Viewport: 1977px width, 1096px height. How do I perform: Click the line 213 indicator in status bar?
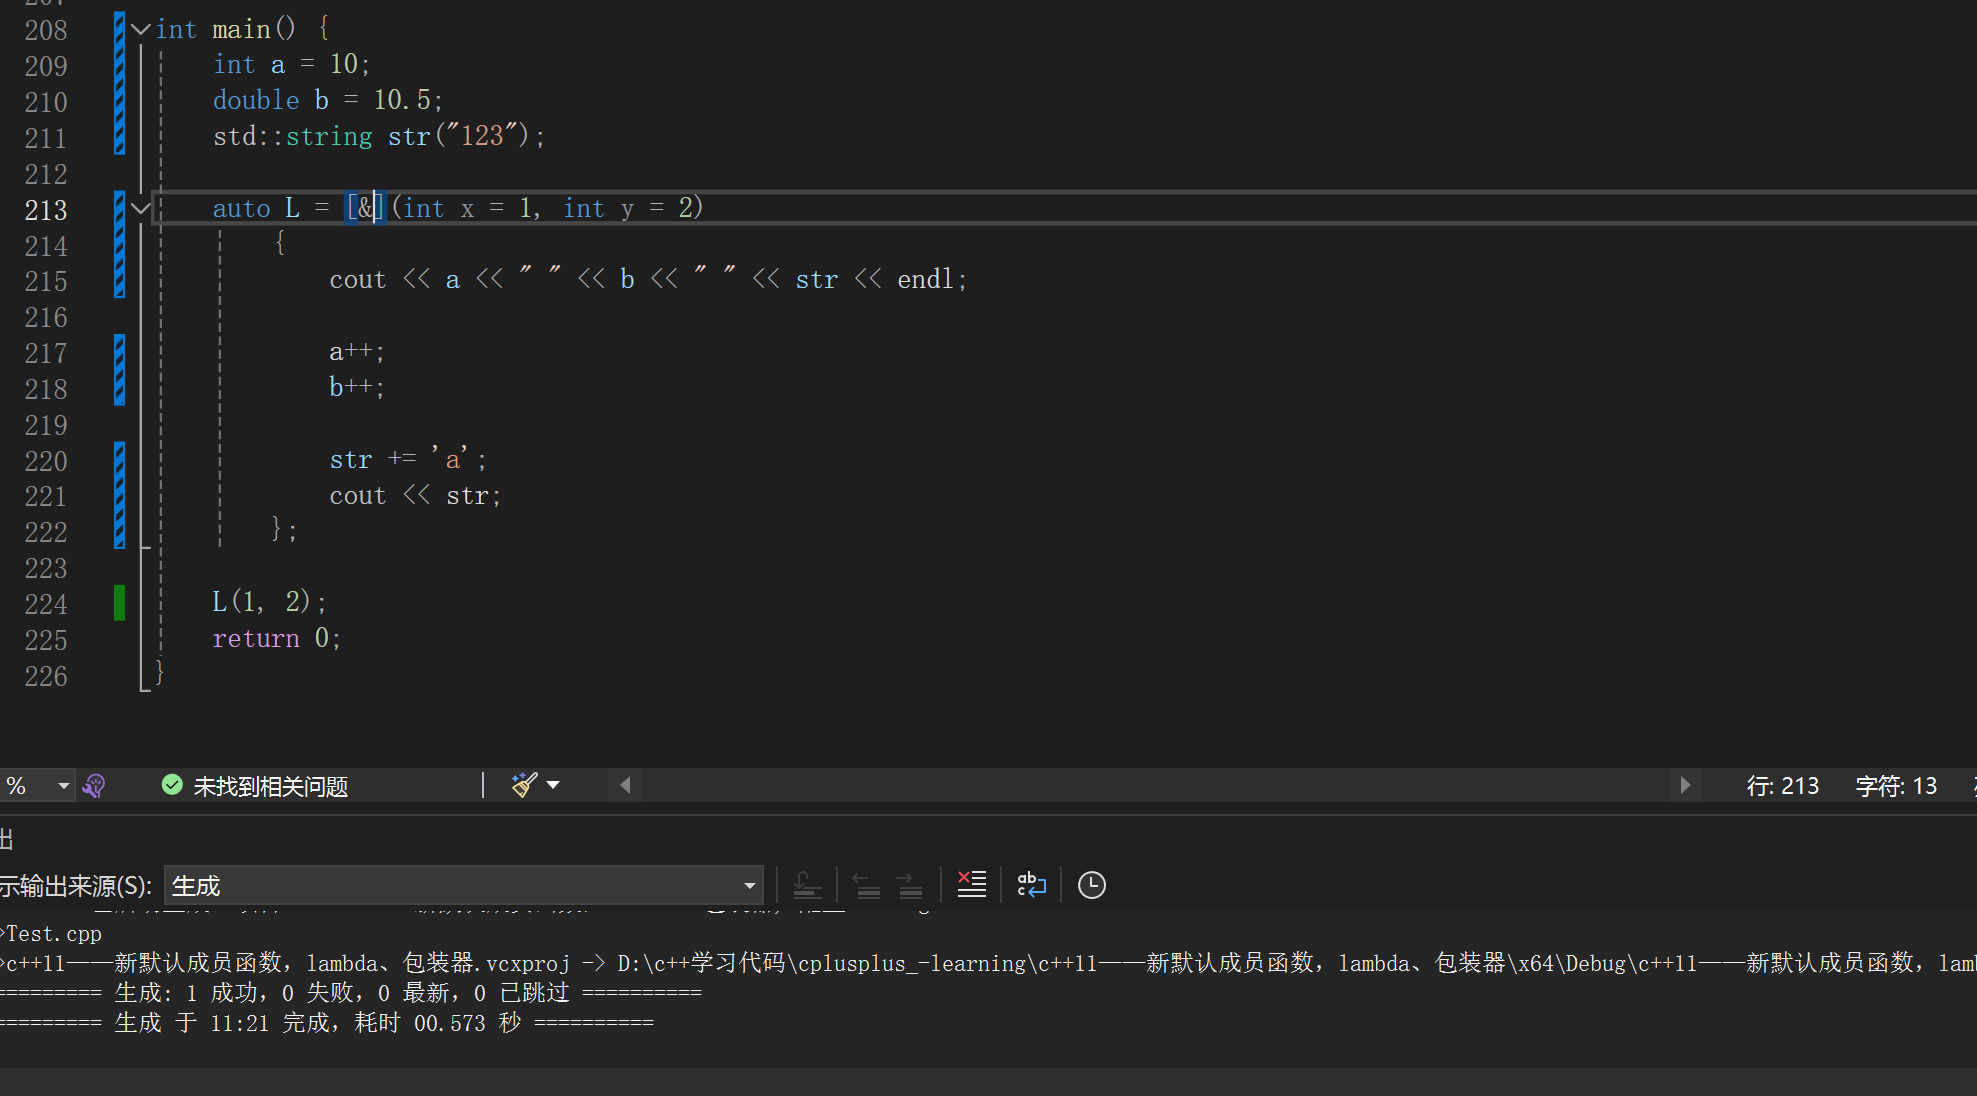1782,786
